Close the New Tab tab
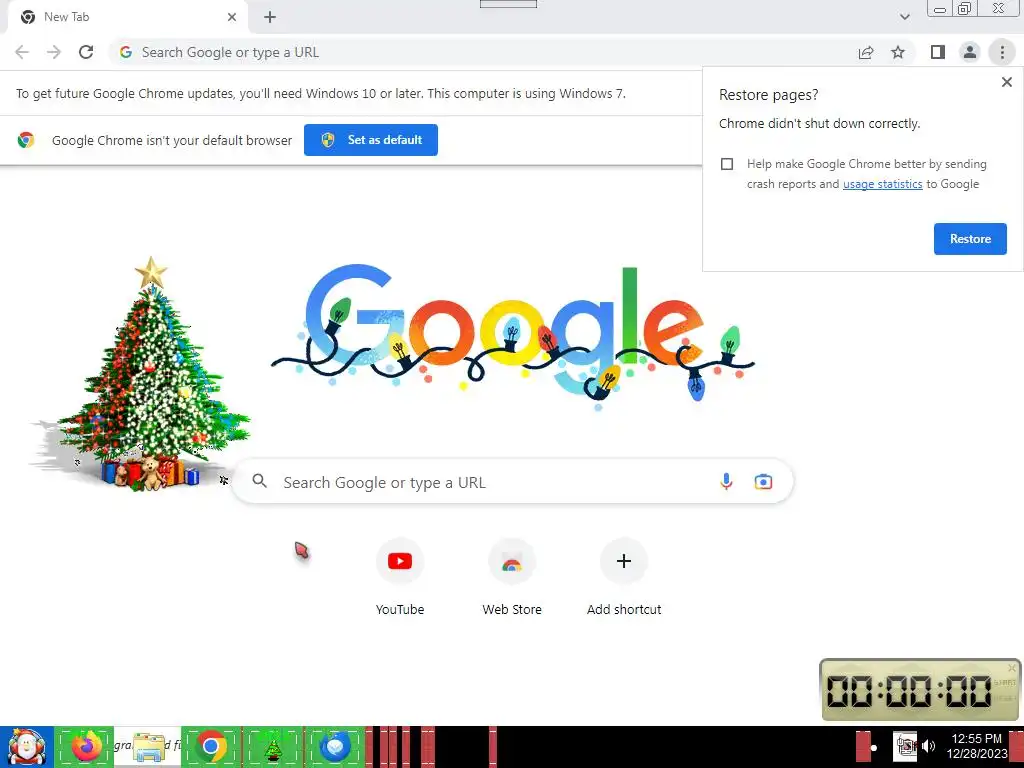This screenshot has height=768, width=1024. click(x=232, y=17)
